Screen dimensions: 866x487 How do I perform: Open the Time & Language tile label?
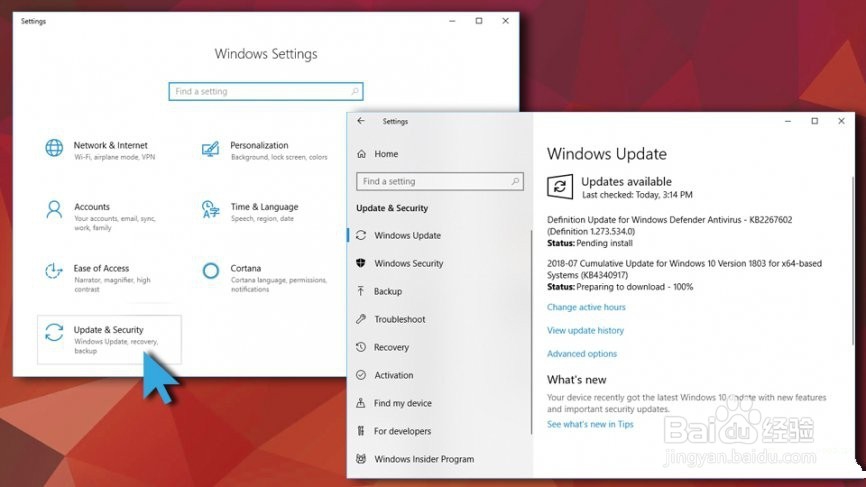tap(264, 207)
